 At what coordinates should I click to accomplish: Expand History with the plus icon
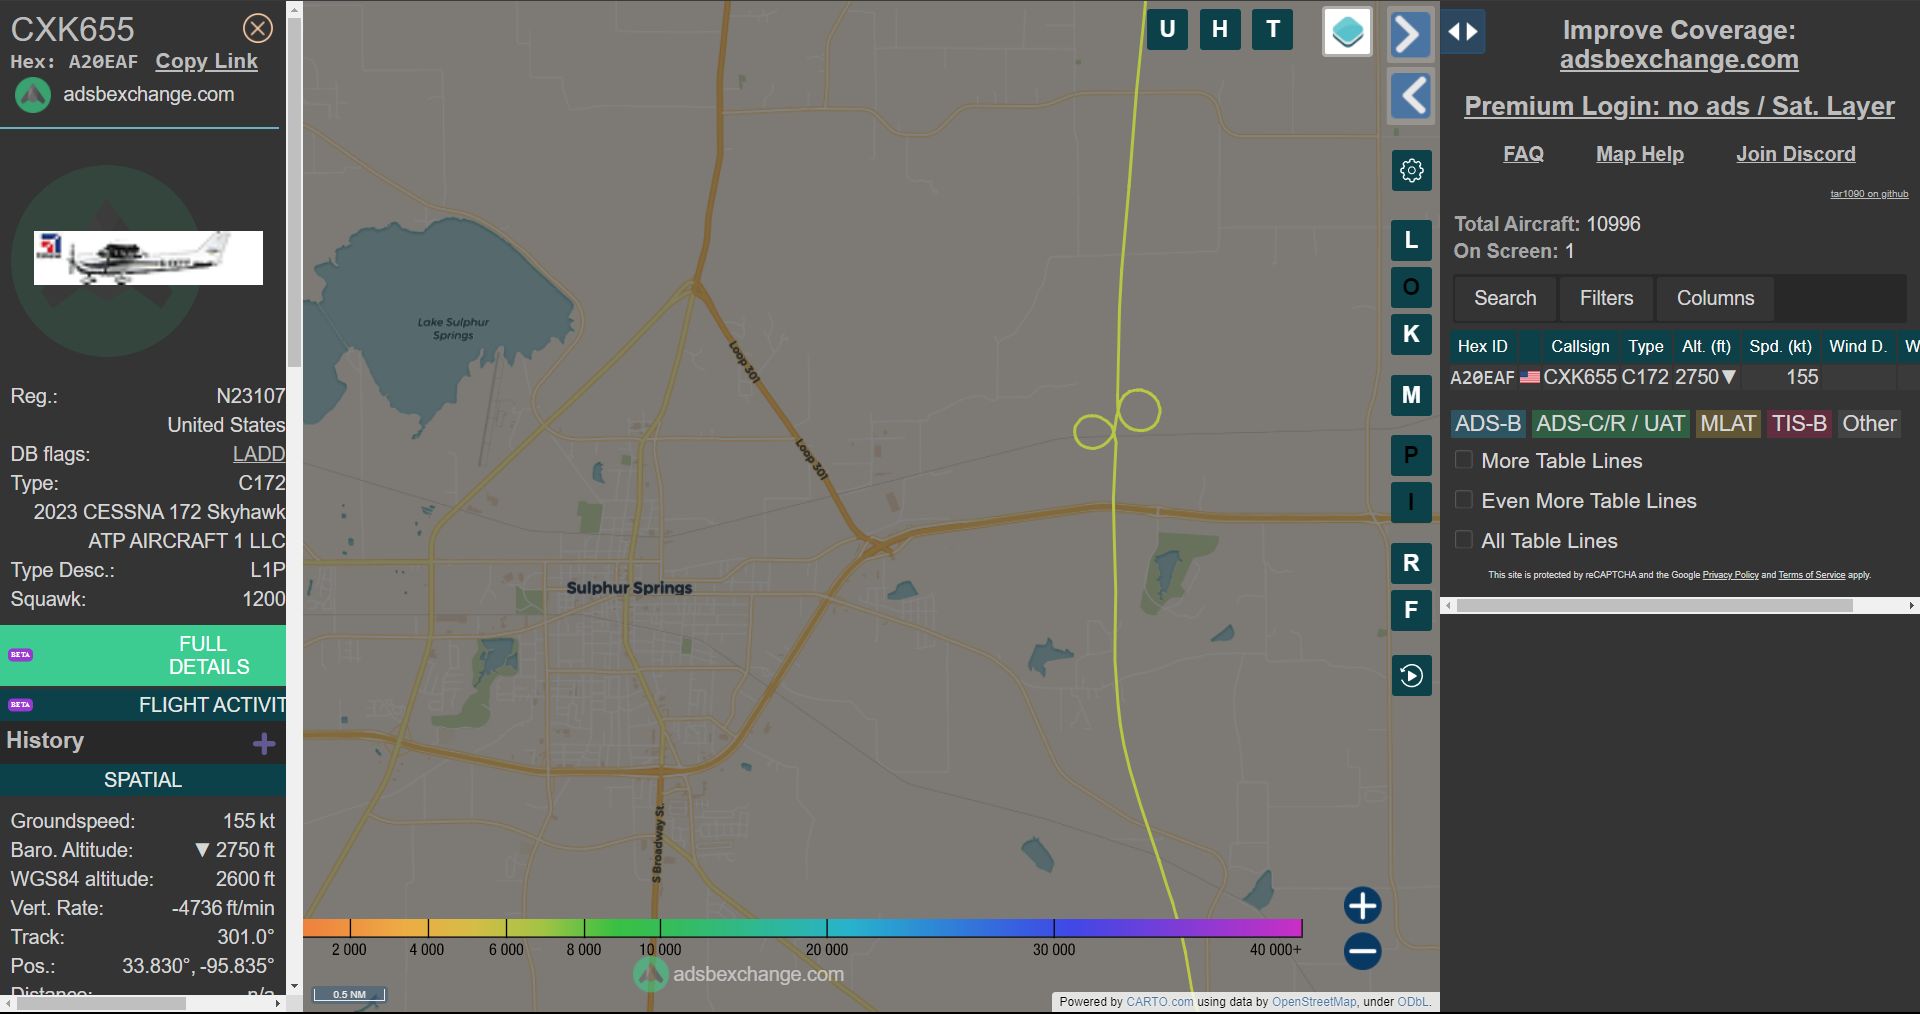click(264, 743)
